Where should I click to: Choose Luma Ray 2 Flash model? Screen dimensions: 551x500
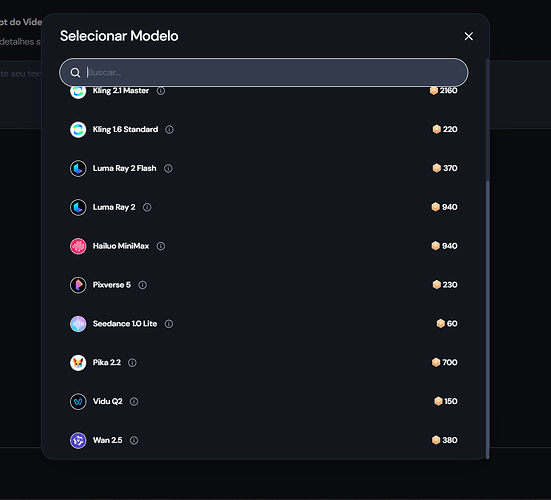[264, 168]
